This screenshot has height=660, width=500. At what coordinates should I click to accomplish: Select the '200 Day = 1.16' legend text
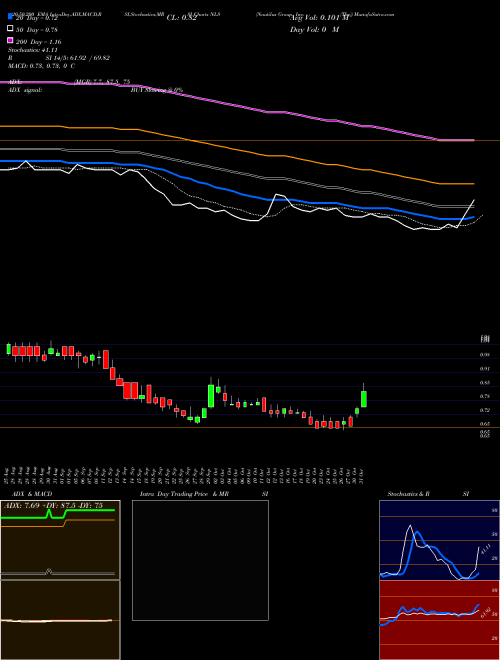click(x=38, y=42)
